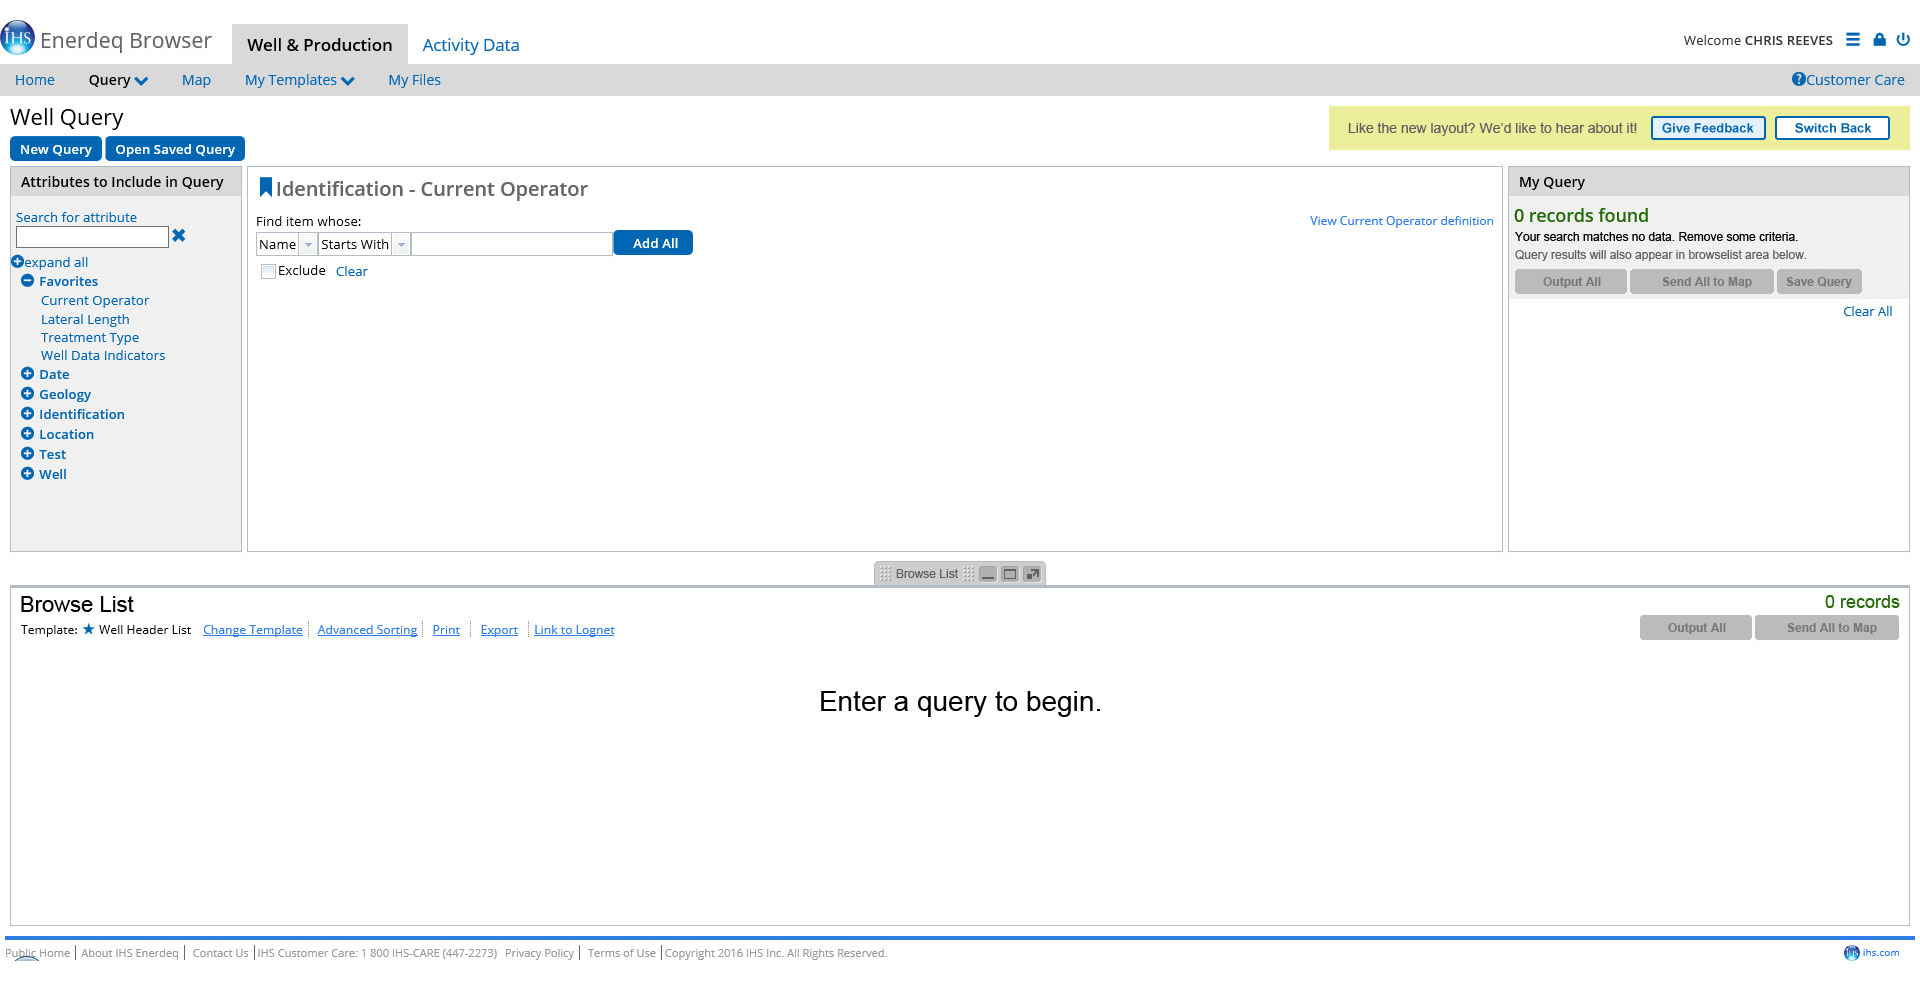
Task: Click the Switch Back button
Action: 1832,128
